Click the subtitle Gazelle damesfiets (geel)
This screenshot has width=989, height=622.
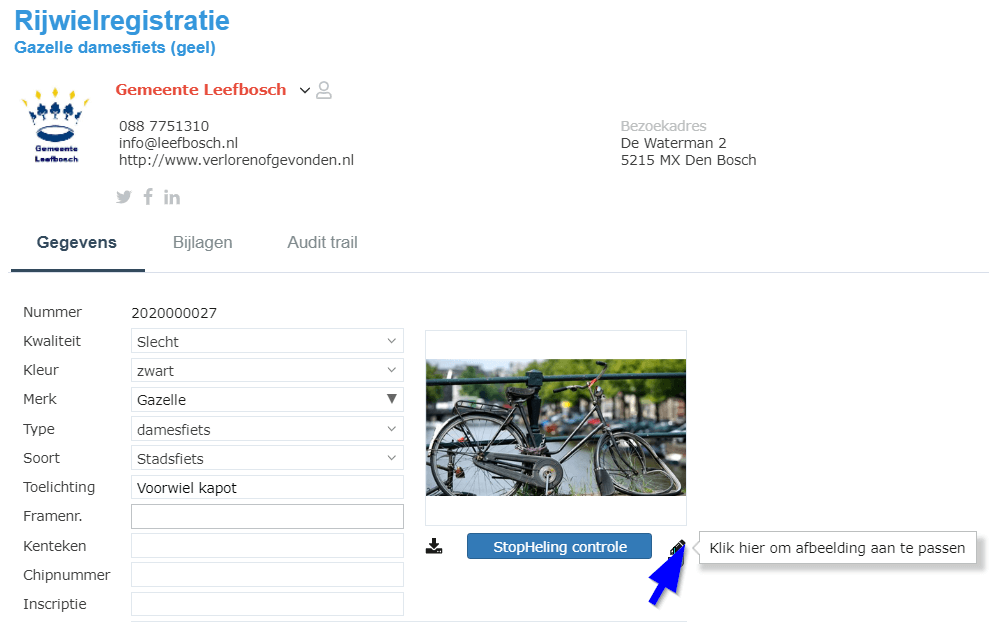(x=115, y=47)
